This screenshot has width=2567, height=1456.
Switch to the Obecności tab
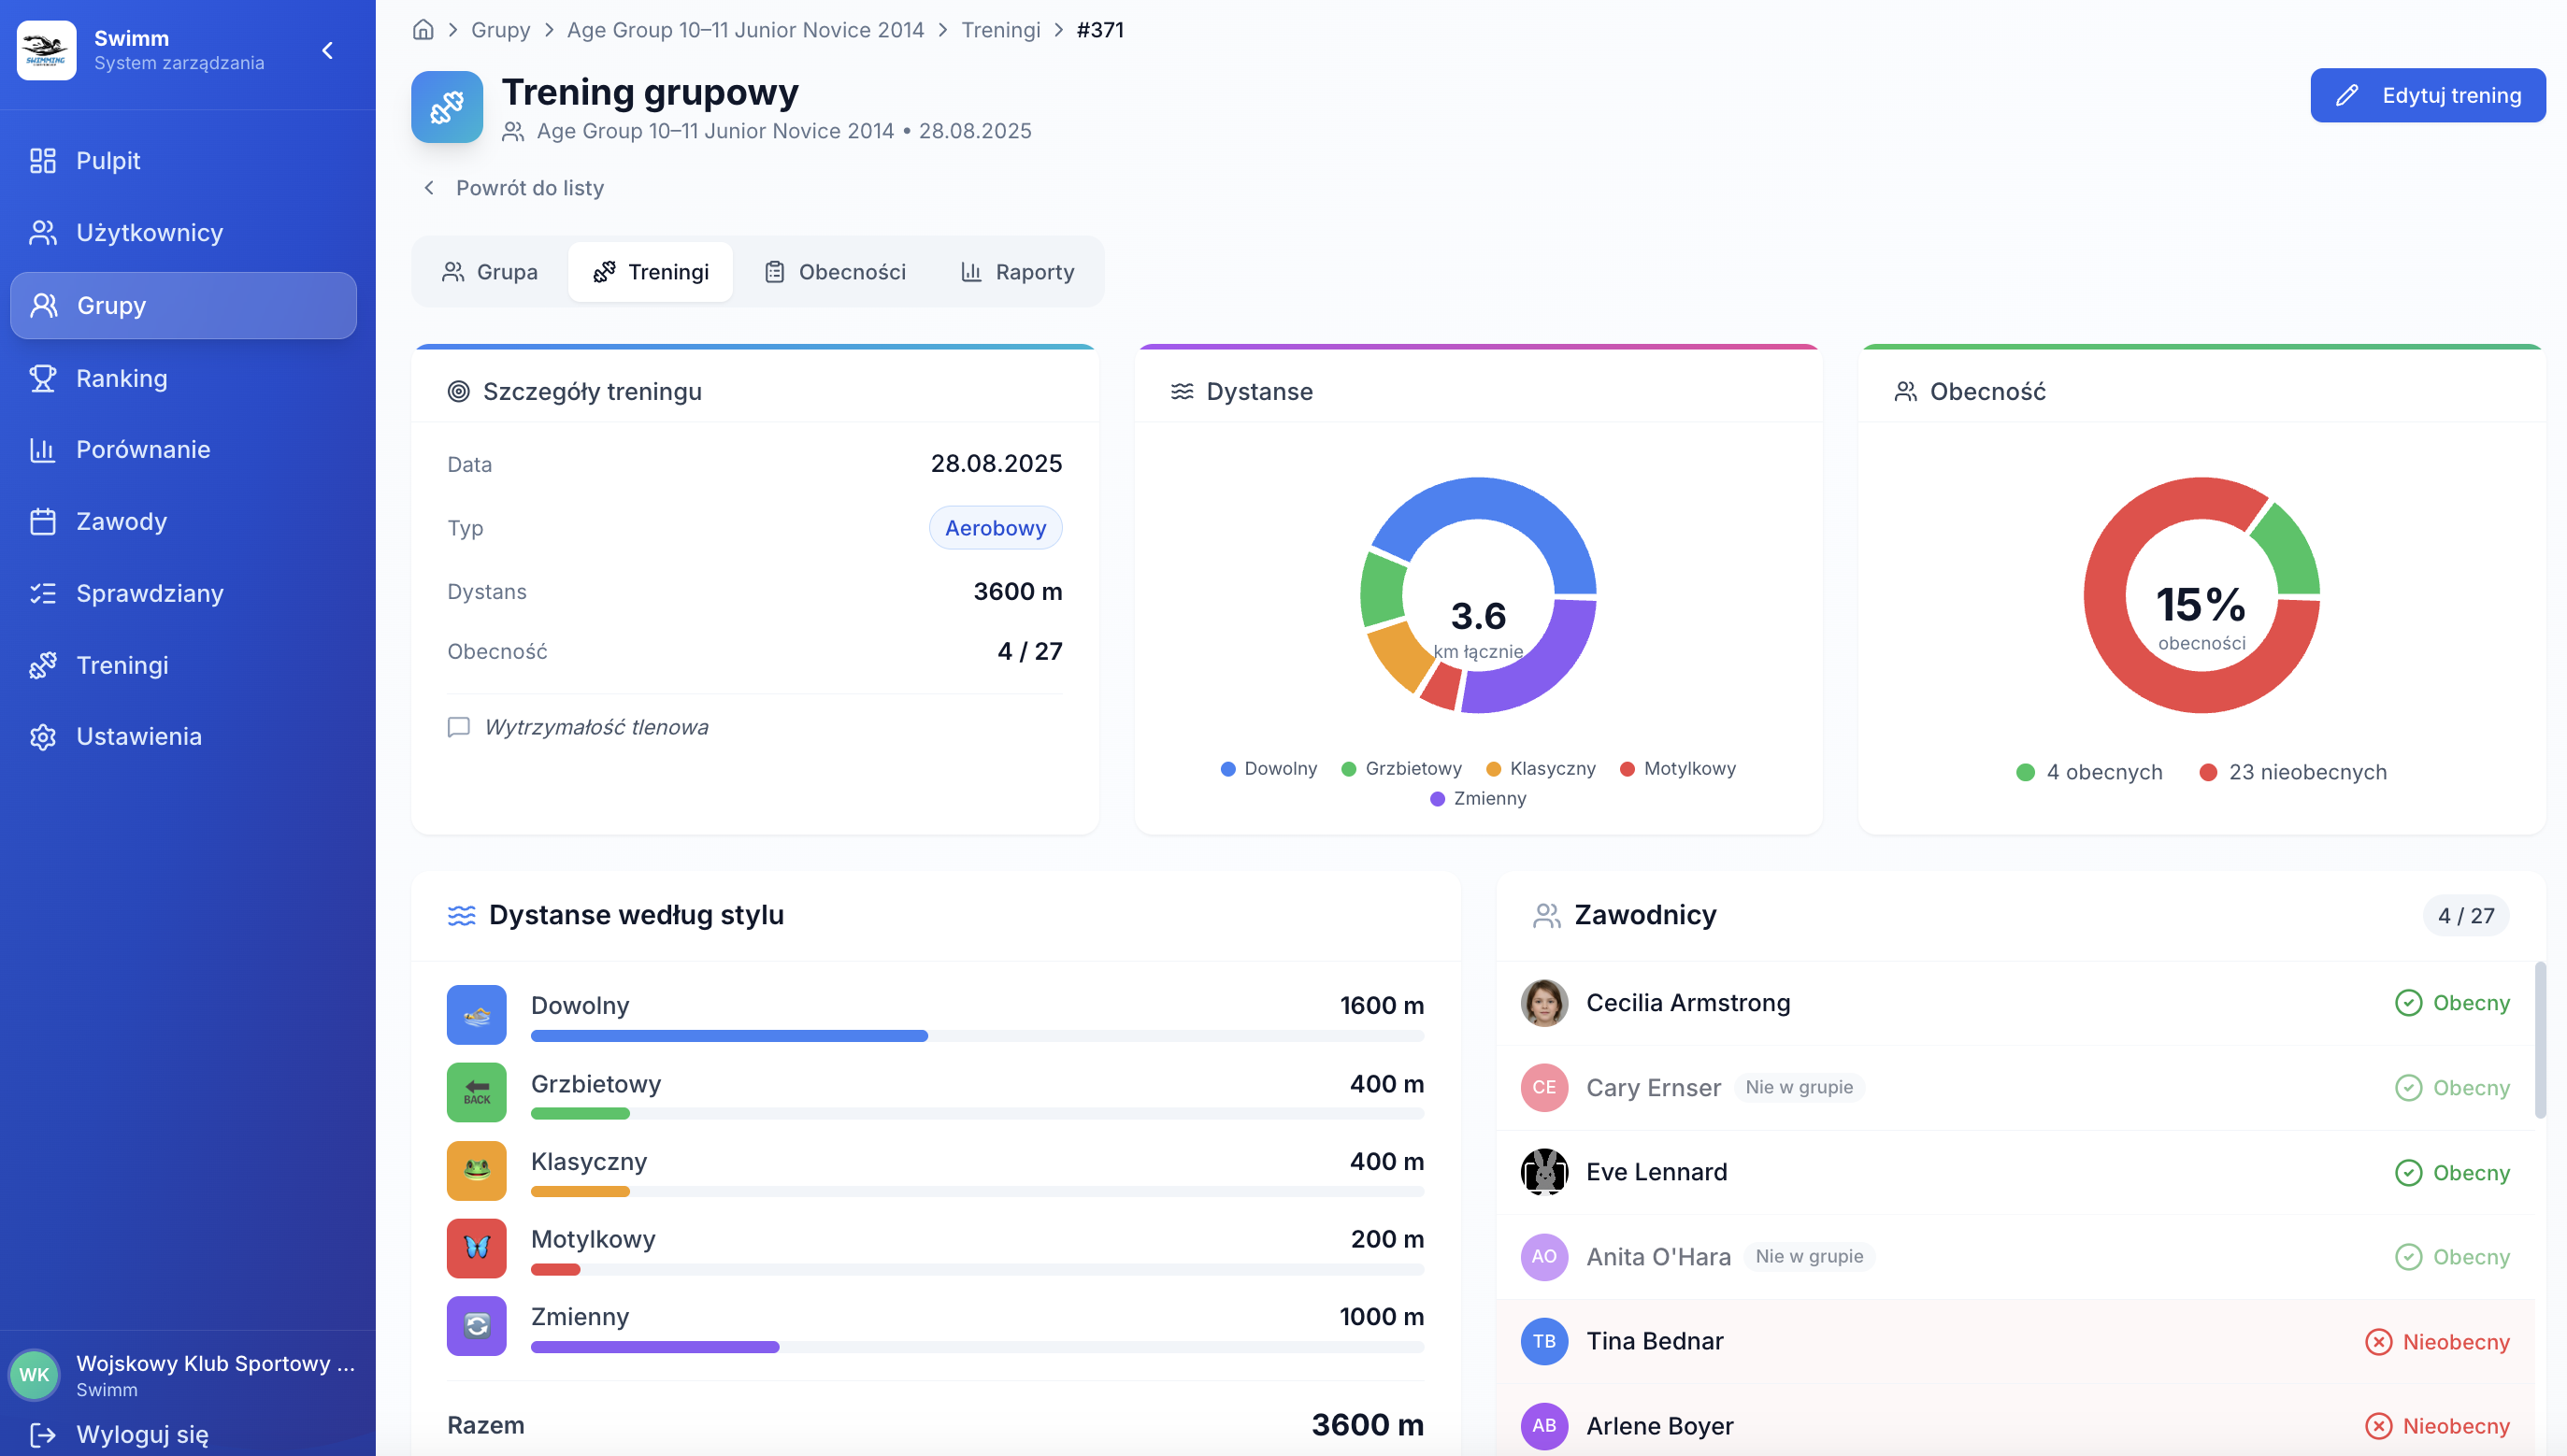pos(835,272)
